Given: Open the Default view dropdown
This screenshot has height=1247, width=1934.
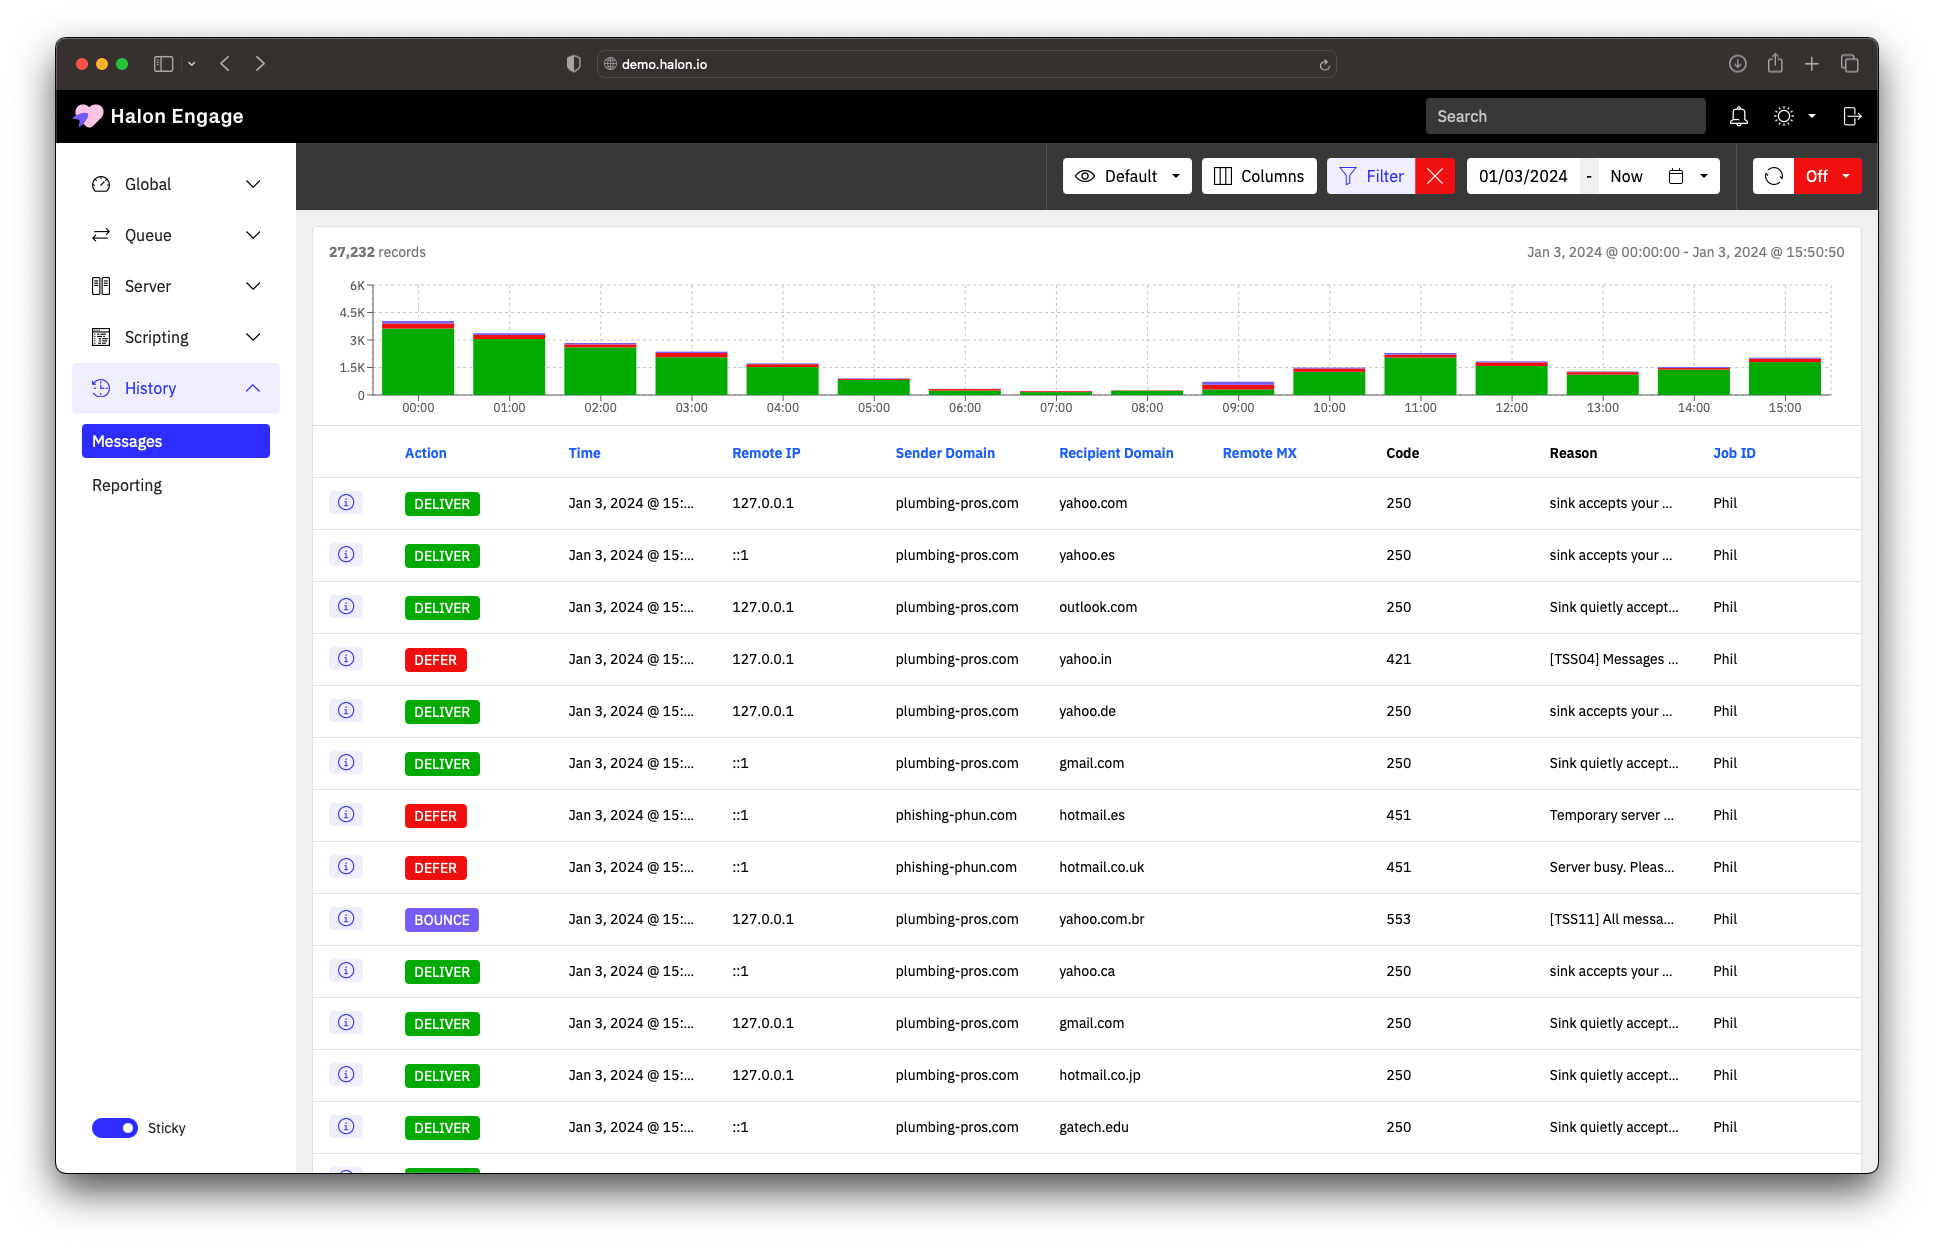Looking at the screenshot, I should pos(1127,176).
